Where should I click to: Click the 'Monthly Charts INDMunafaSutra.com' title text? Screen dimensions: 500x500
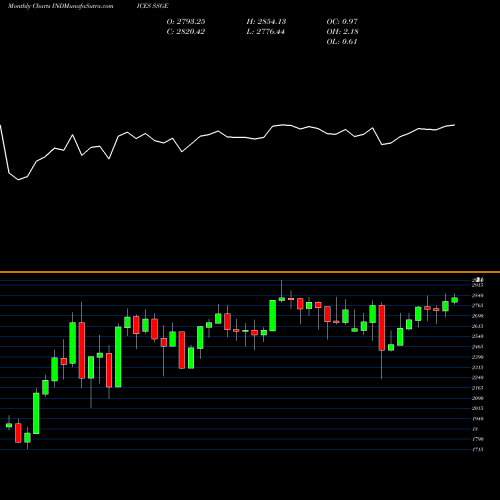(60, 6)
